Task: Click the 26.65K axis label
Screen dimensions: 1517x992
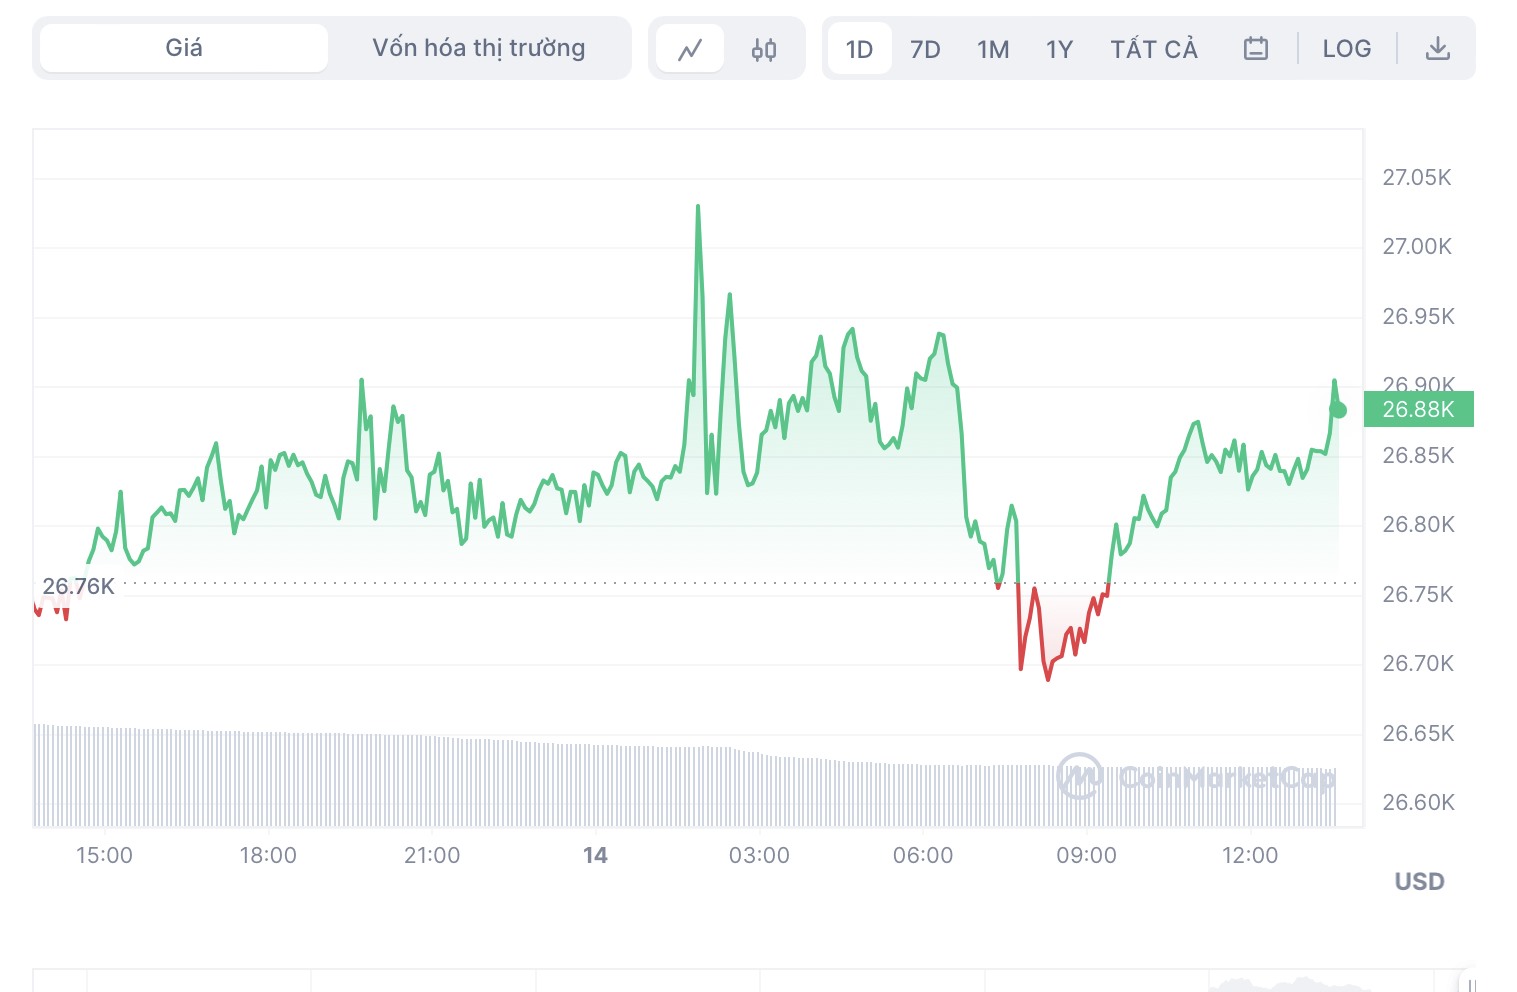Action: click(1418, 734)
